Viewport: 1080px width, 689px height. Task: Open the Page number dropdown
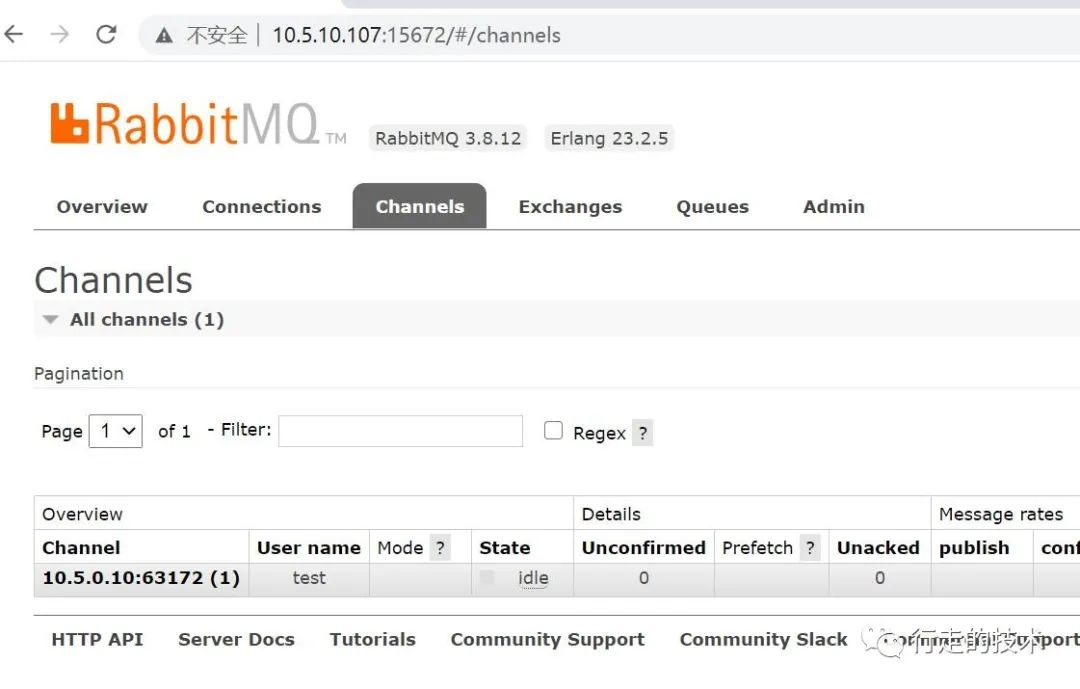click(116, 431)
